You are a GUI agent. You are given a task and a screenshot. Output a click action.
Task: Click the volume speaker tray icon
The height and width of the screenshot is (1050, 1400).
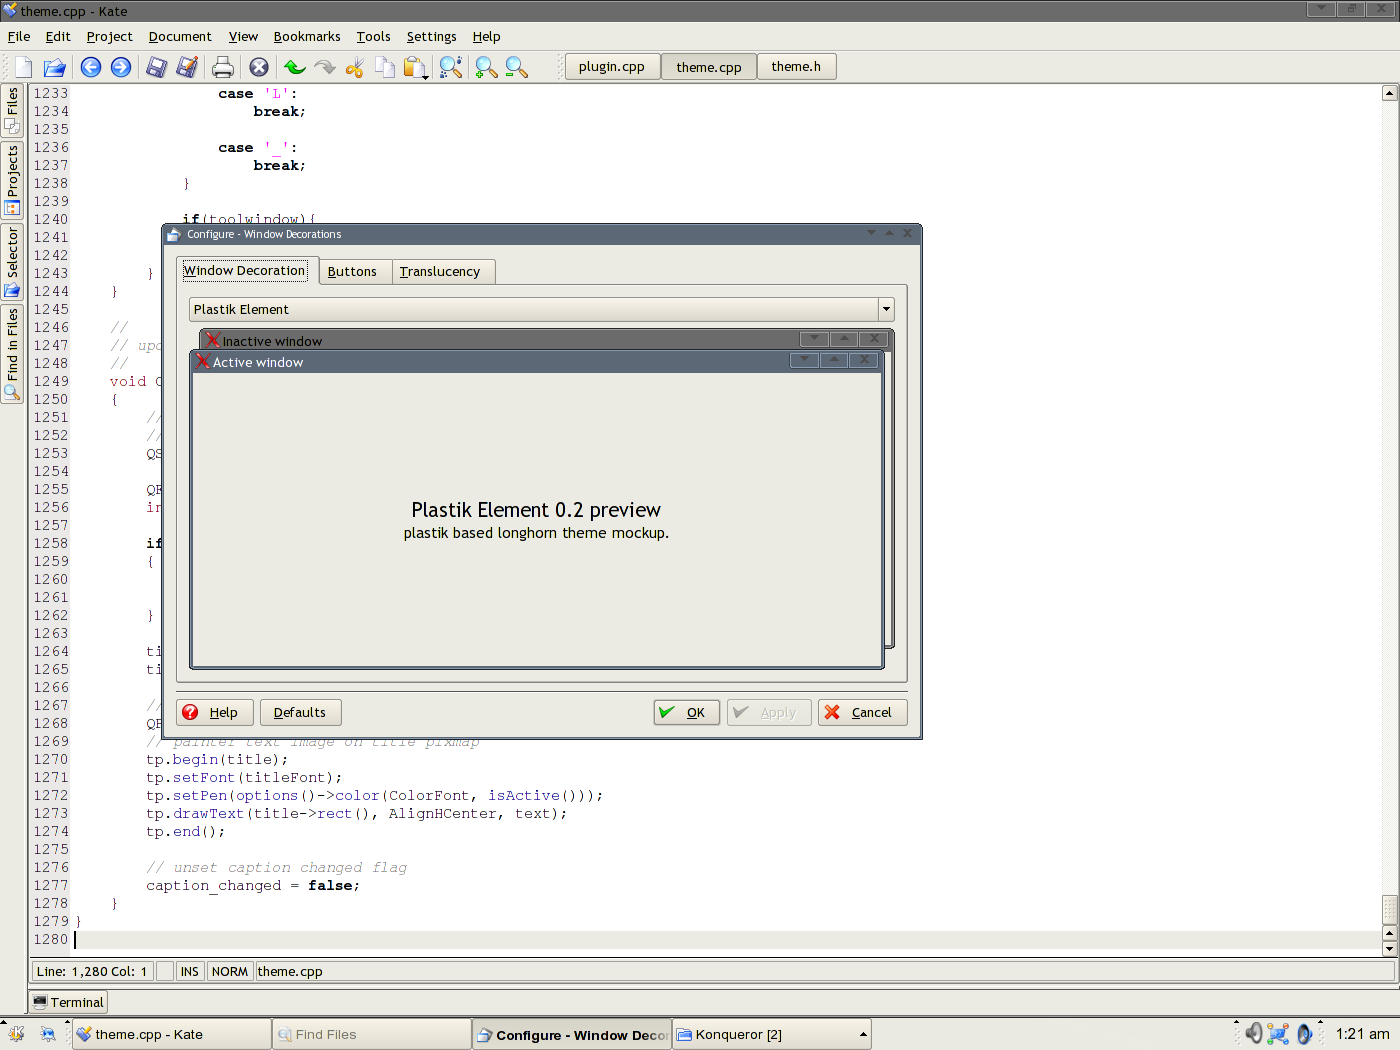coord(1254,1034)
